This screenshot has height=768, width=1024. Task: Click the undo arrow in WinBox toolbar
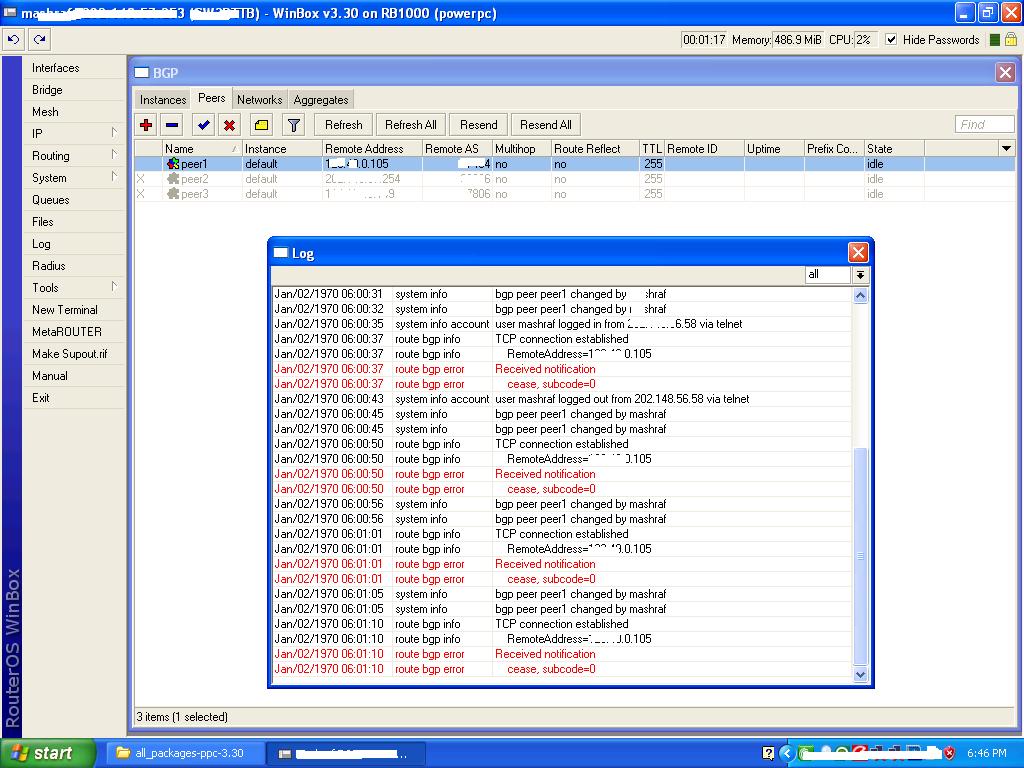click(13, 40)
